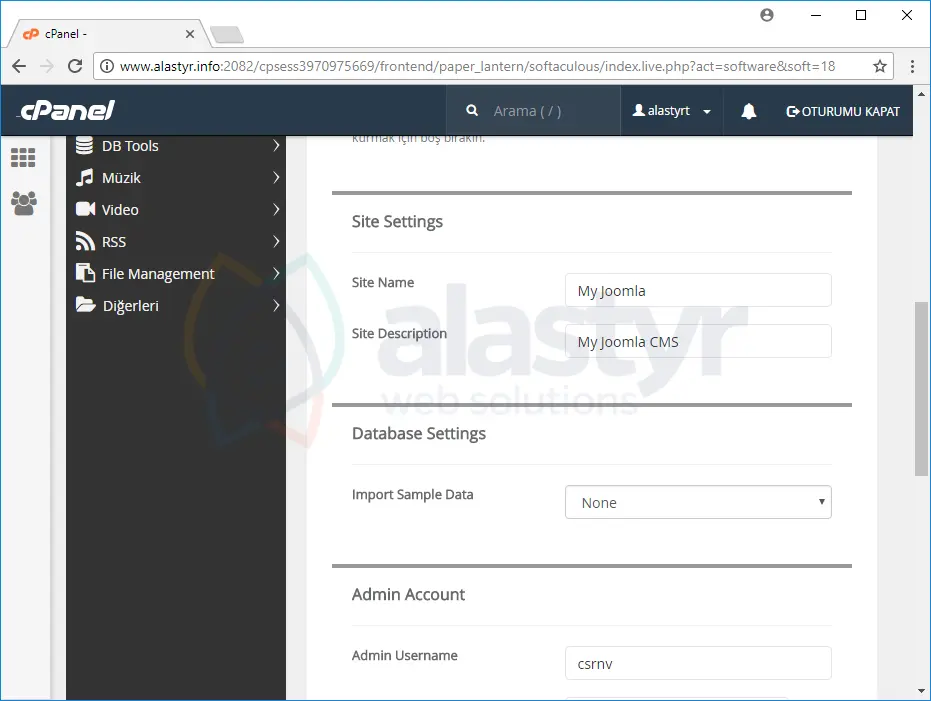Image resolution: width=931 pixels, height=701 pixels.
Task: Click the DB Tools database icon
Action: tap(84, 145)
